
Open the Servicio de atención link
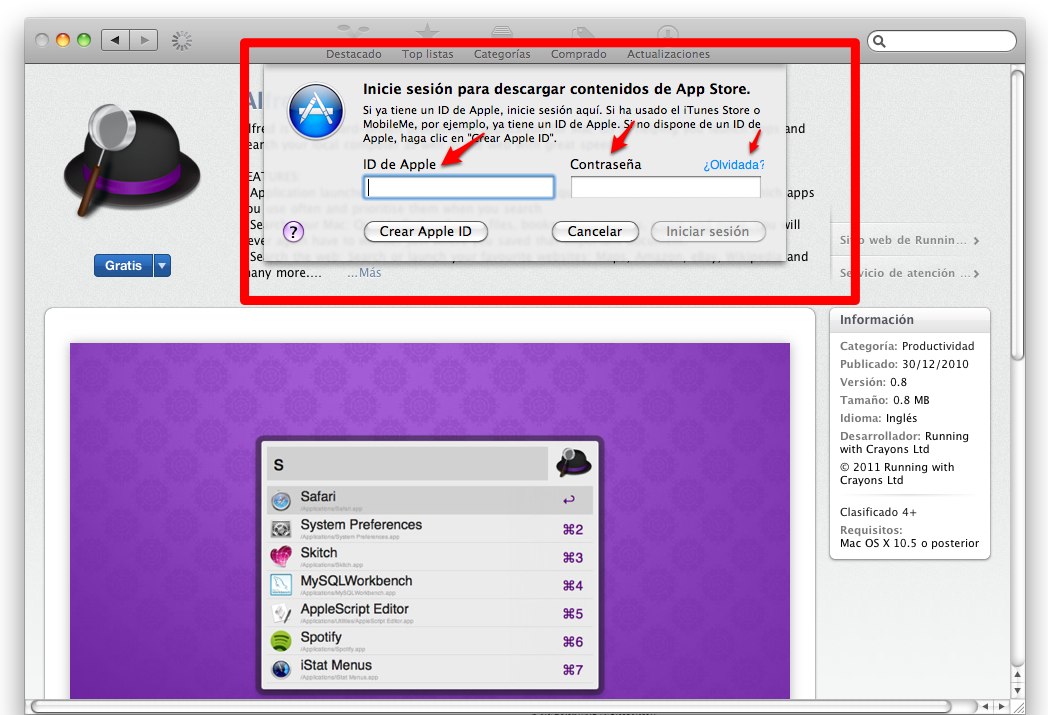tap(910, 273)
